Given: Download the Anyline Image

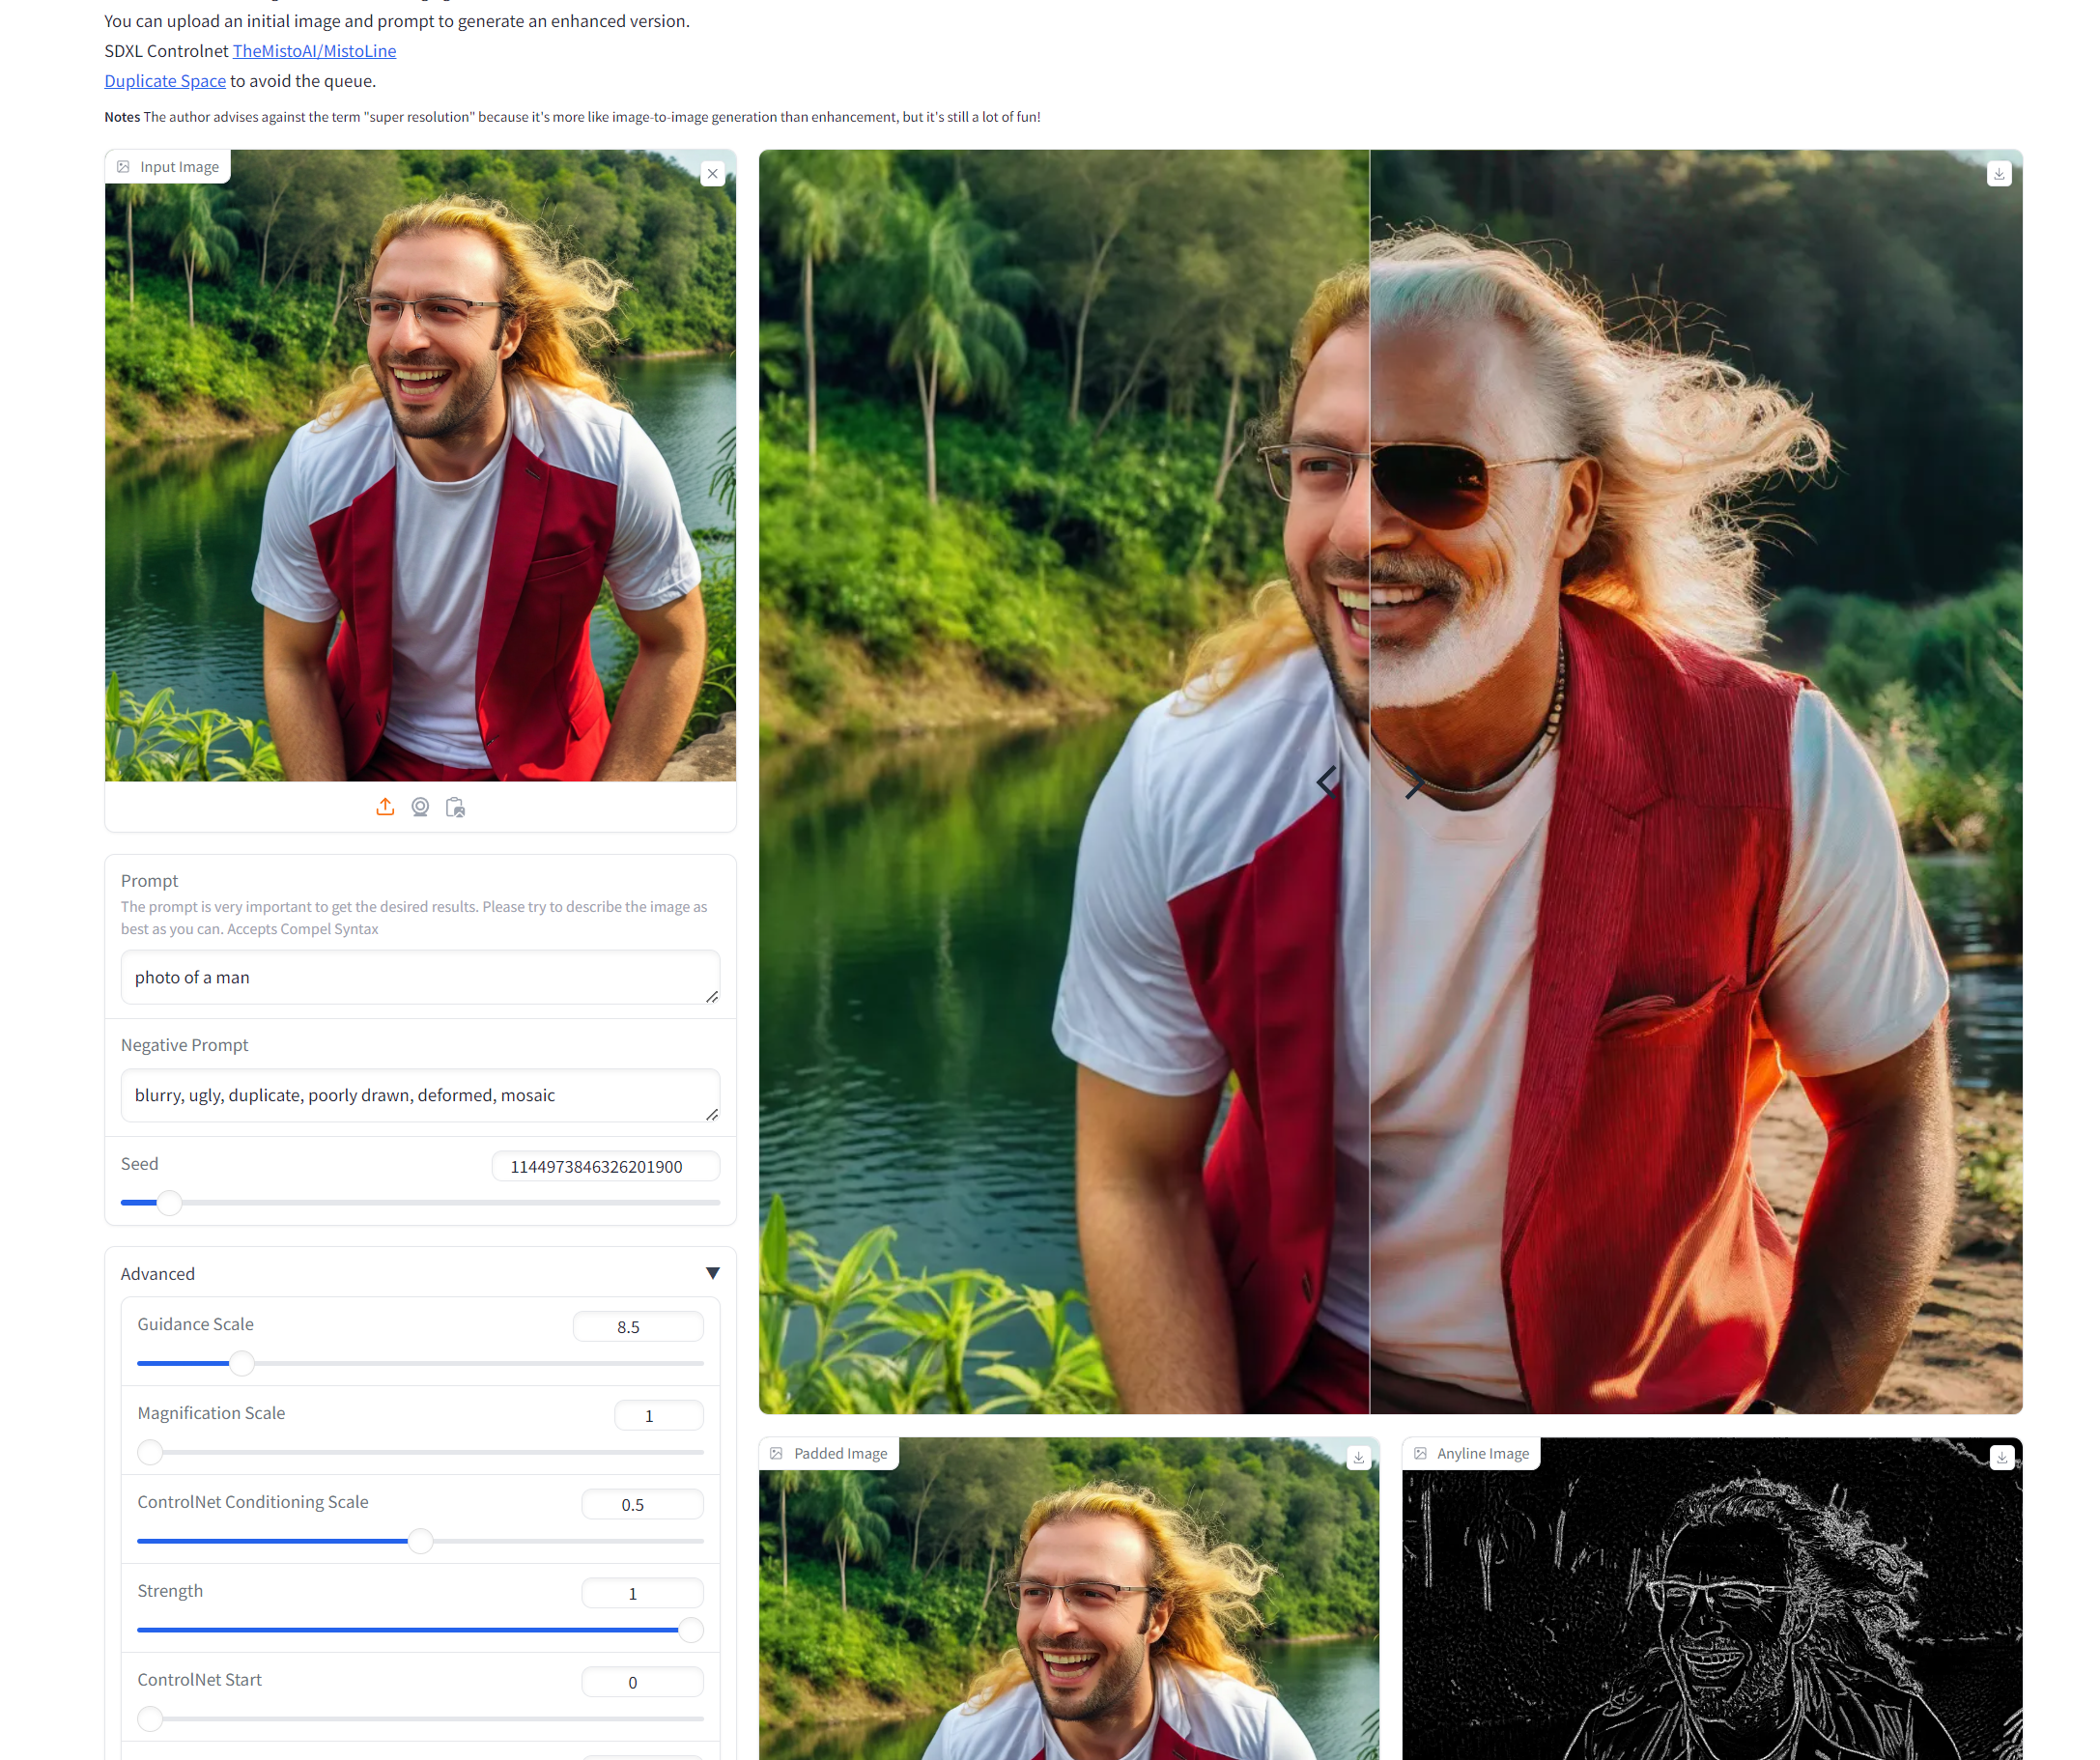Looking at the screenshot, I should pyautogui.click(x=2001, y=1458).
